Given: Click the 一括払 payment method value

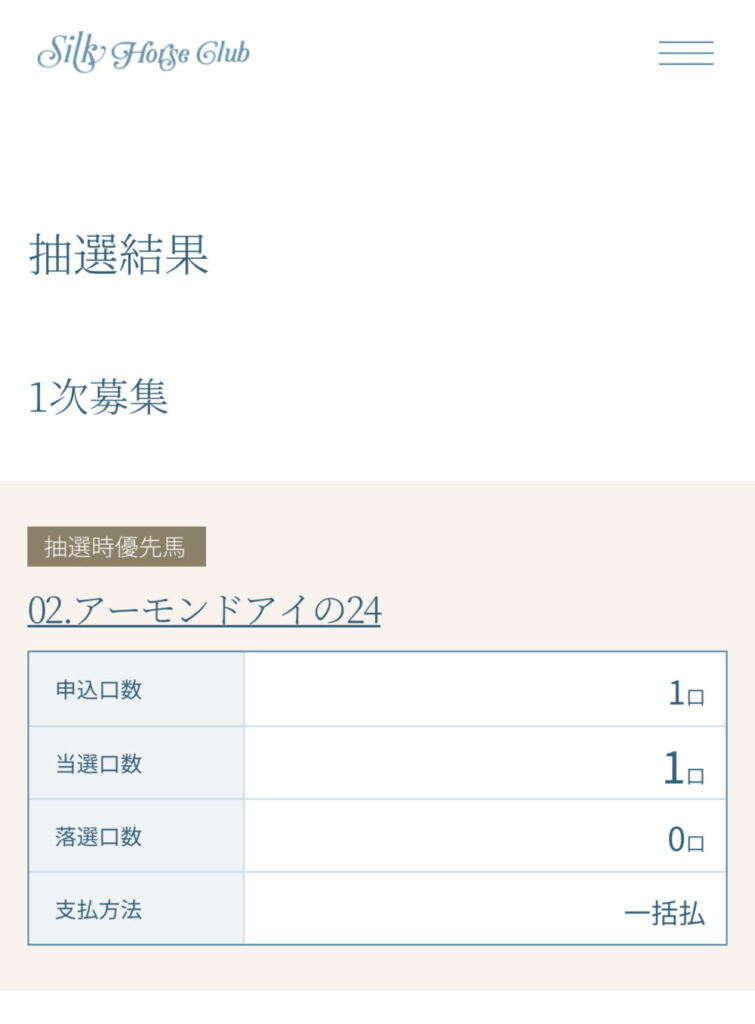Looking at the screenshot, I should [665, 912].
